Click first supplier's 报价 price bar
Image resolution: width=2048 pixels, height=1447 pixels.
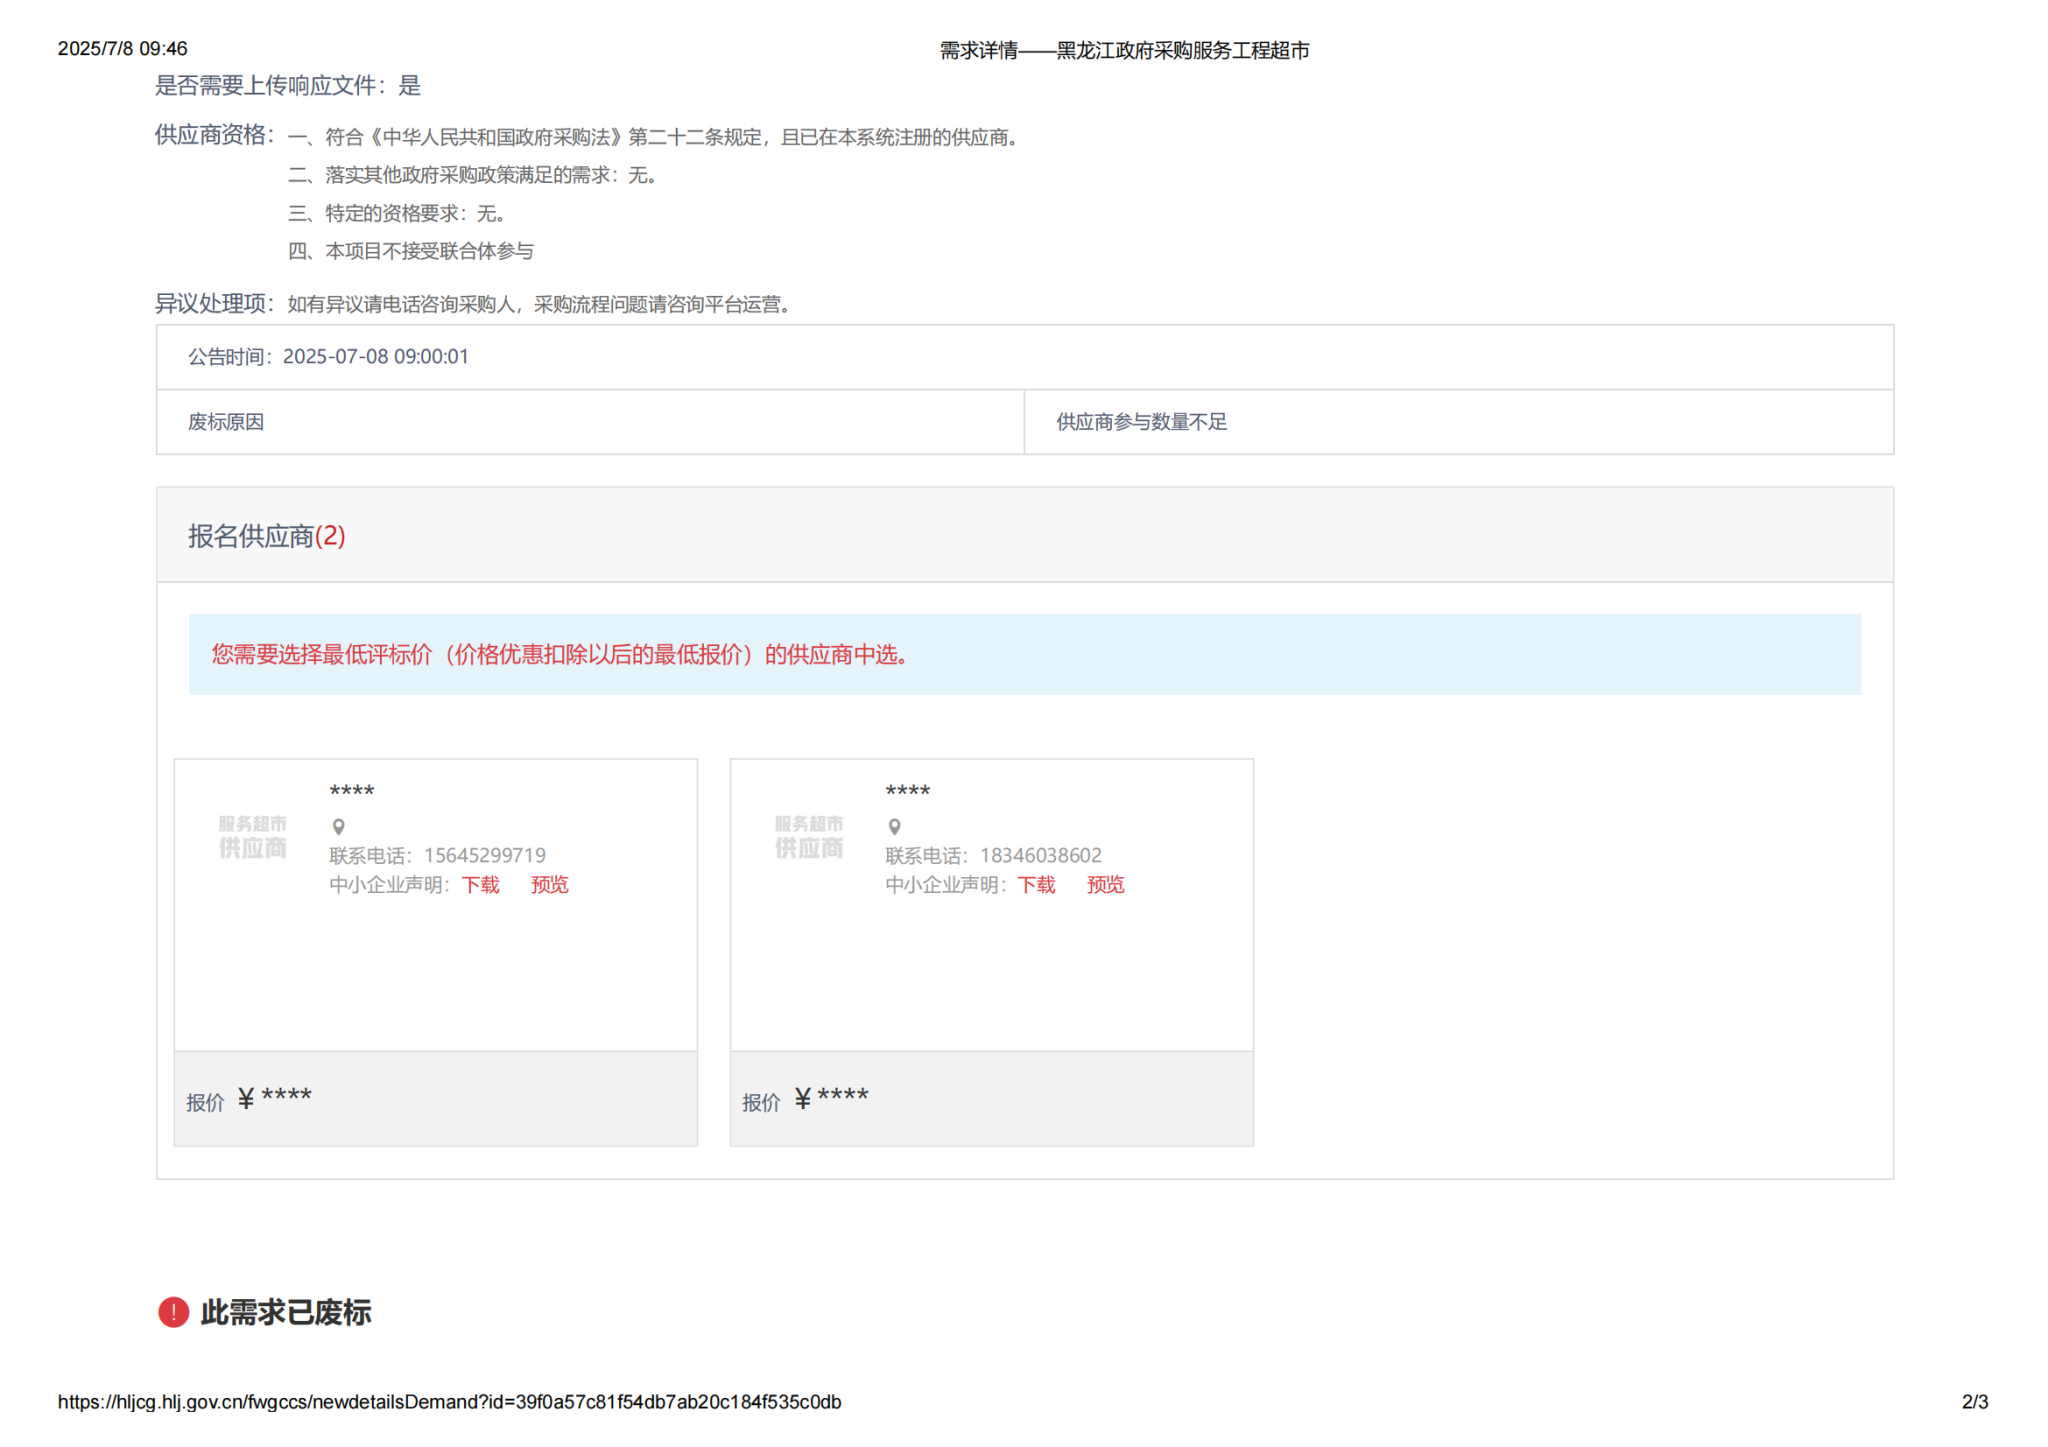tap(435, 1099)
